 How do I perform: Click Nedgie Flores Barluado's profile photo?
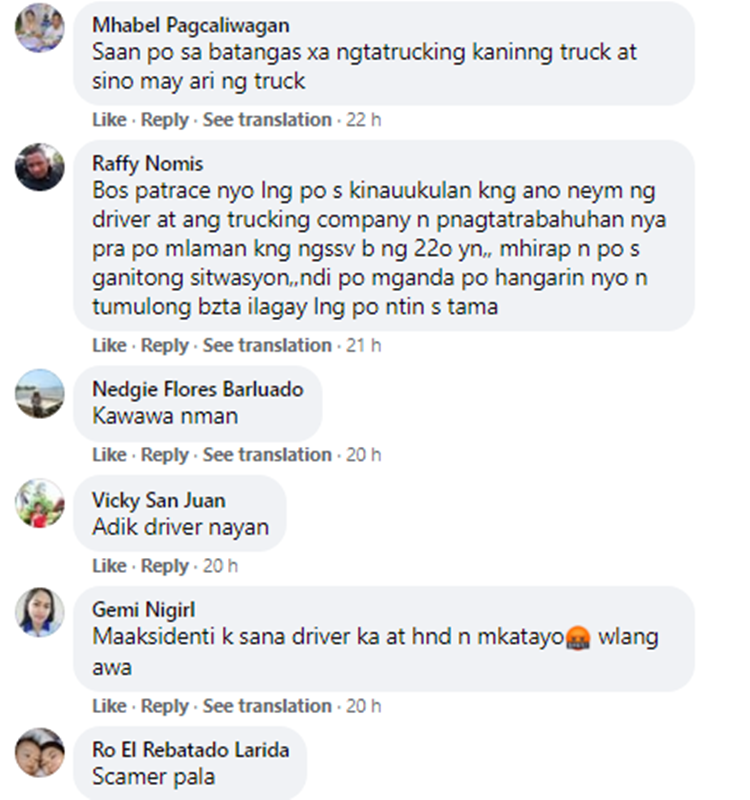coord(40,393)
